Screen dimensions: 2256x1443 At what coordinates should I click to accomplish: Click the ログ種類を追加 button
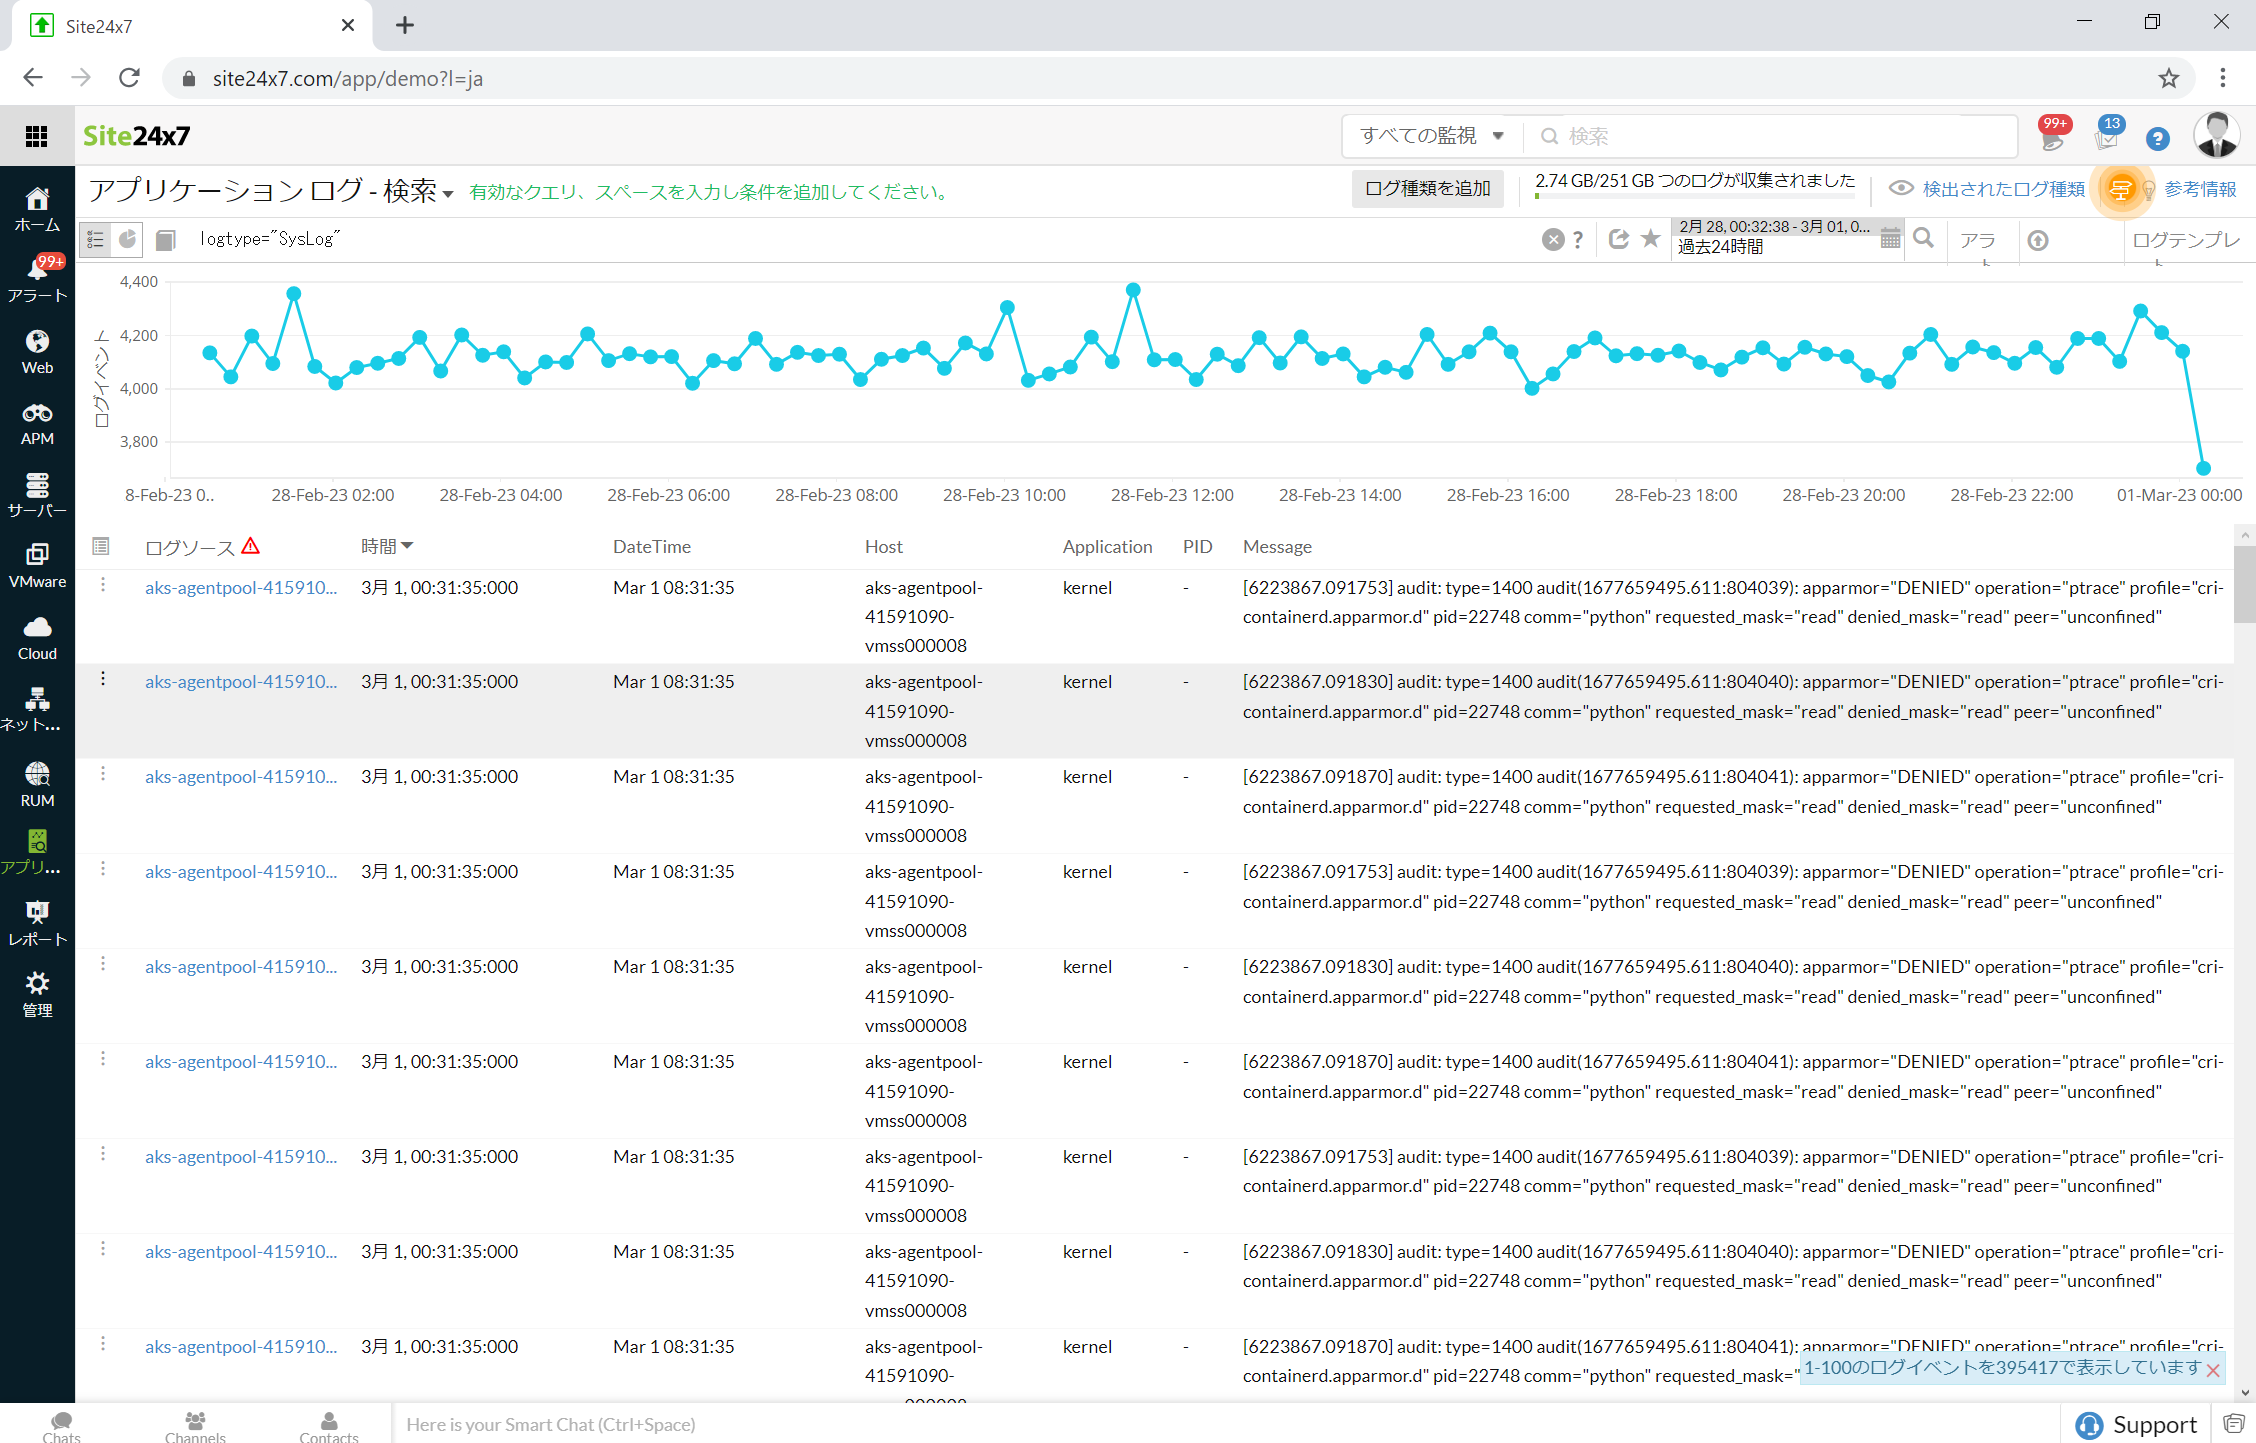pyautogui.click(x=1427, y=189)
